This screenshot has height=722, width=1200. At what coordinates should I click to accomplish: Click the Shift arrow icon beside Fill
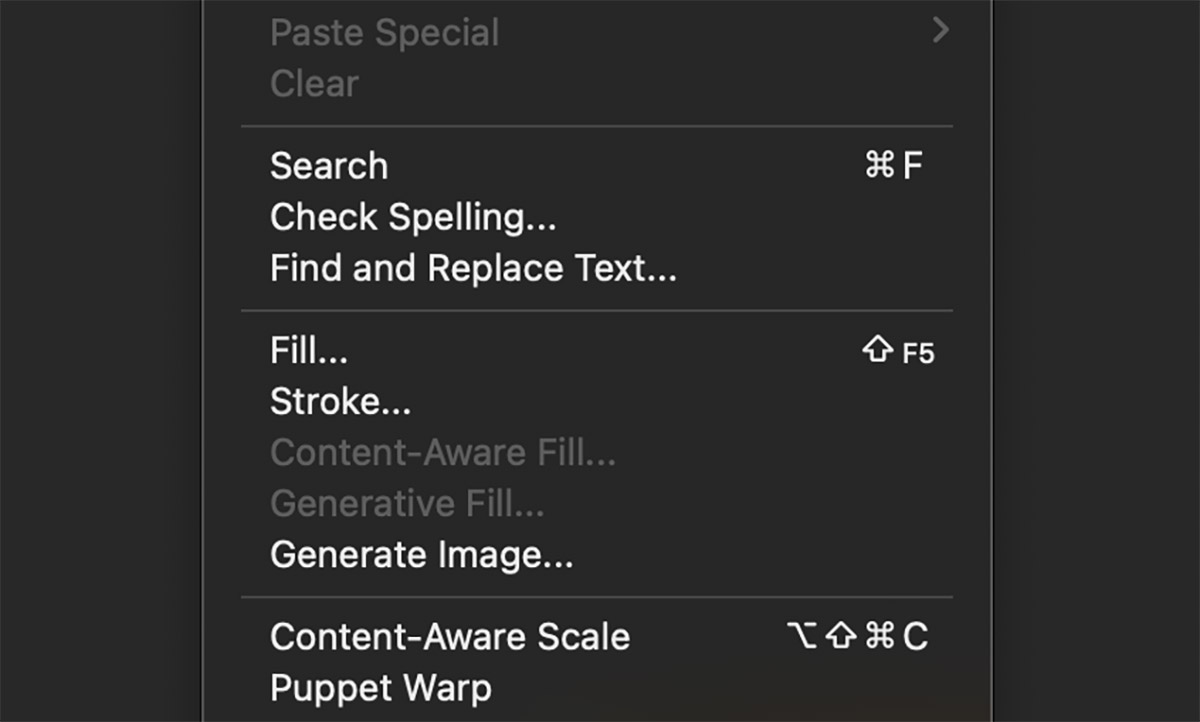877,351
